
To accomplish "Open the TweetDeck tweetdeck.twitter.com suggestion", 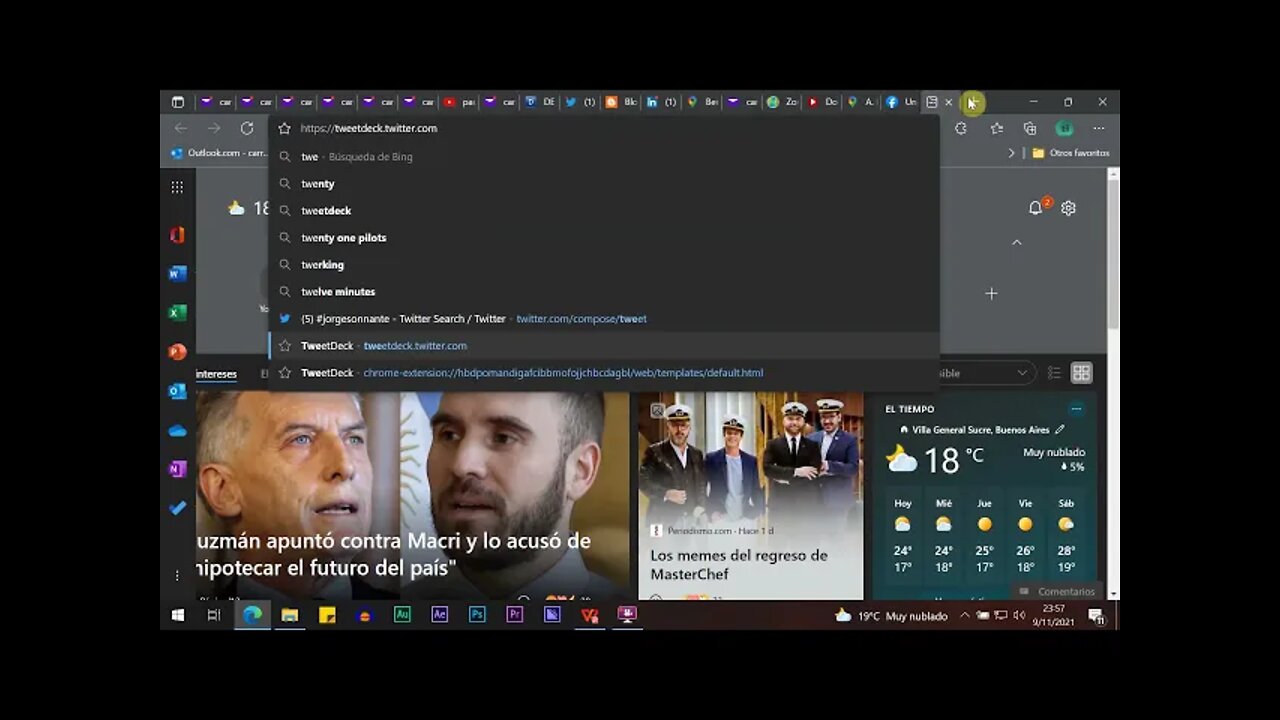I will tap(604, 346).
